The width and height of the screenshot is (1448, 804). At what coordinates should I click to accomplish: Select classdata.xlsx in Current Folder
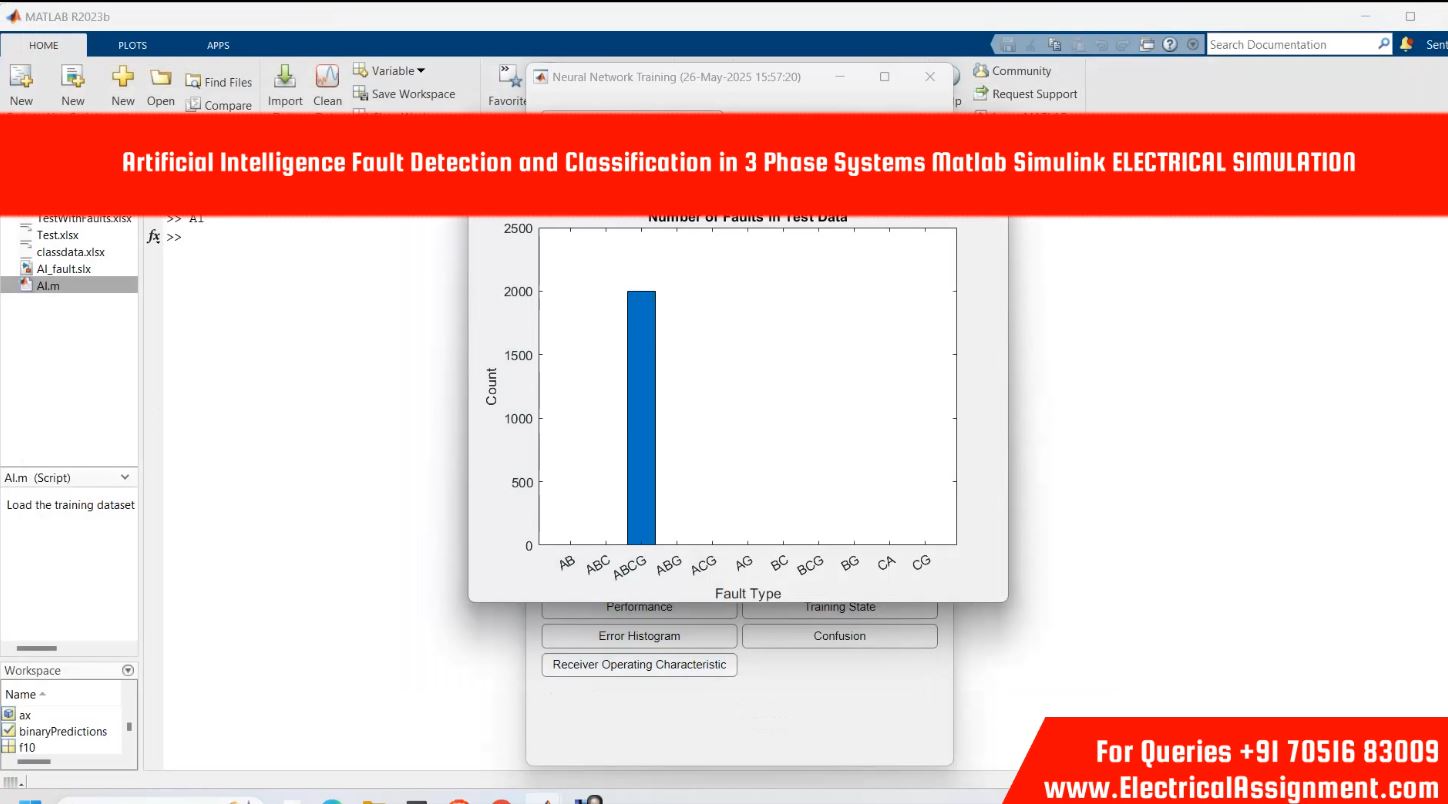[69, 252]
